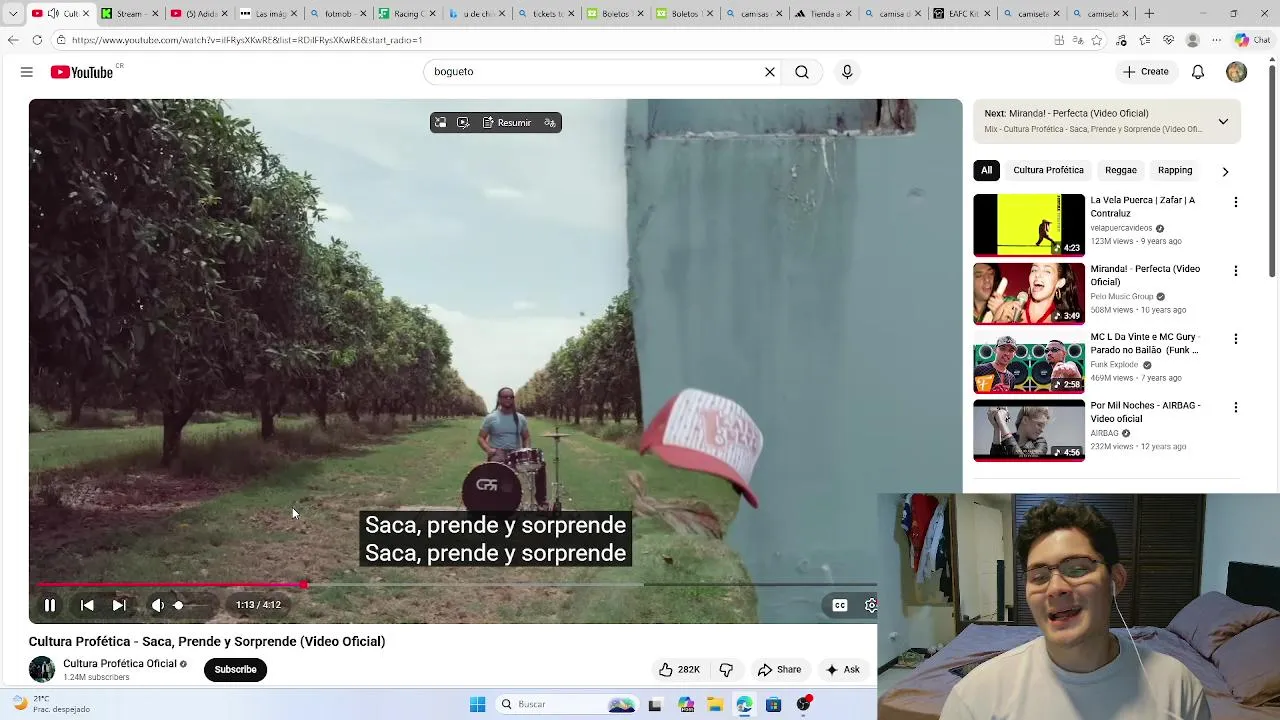Open Copilot Chat in browser toolbar
The width and height of the screenshot is (1280, 720).
(x=1254, y=40)
